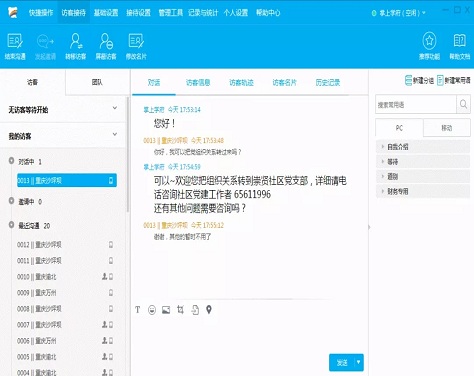Click the person icon on row 0005
Viewport: 474px width, 376px height.
[104, 357]
